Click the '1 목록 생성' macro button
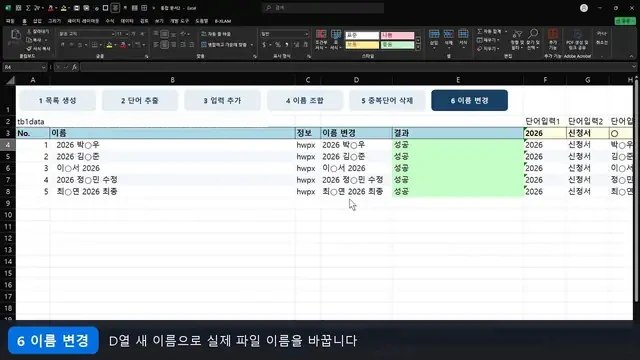The width and height of the screenshot is (640, 360). 58,100
